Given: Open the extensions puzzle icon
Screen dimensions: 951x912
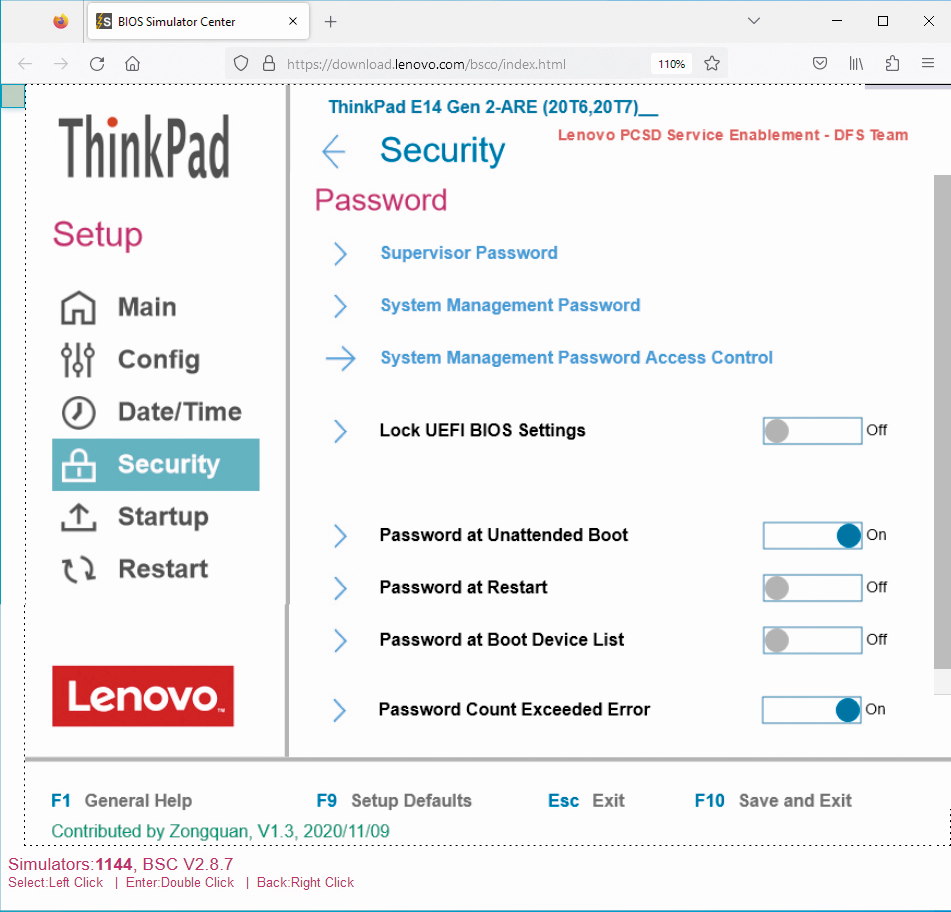Looking at the screenshot, I should point(892,63).
